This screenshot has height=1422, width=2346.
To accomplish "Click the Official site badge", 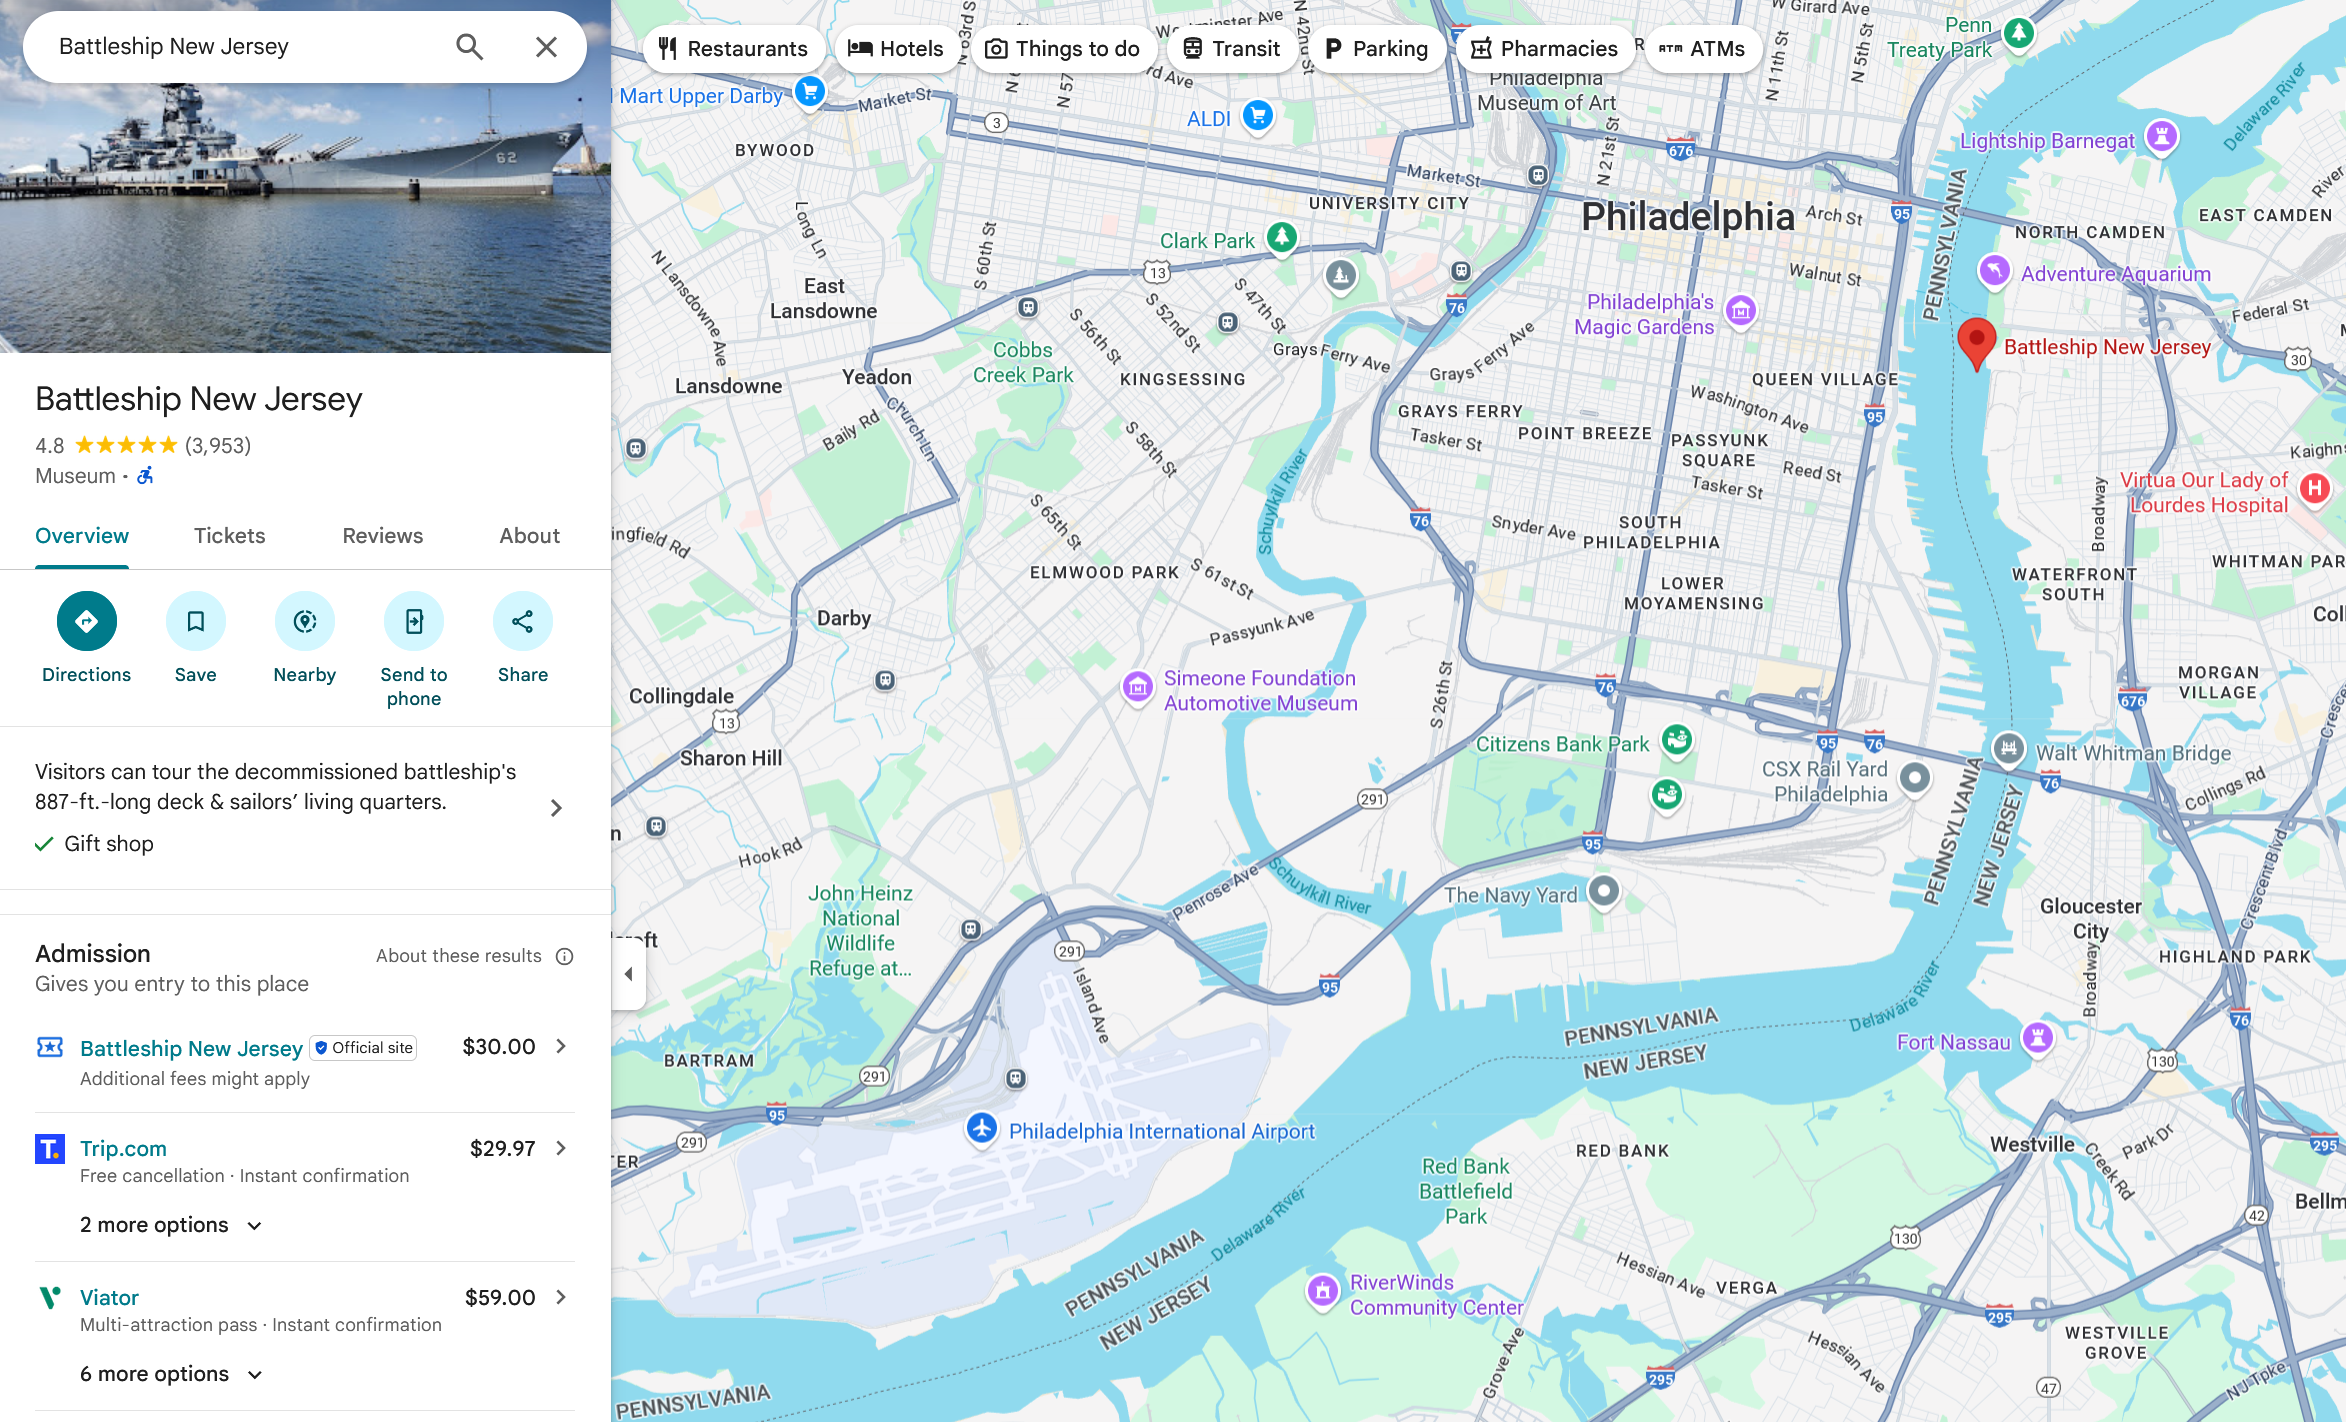I will [363, 1048].
